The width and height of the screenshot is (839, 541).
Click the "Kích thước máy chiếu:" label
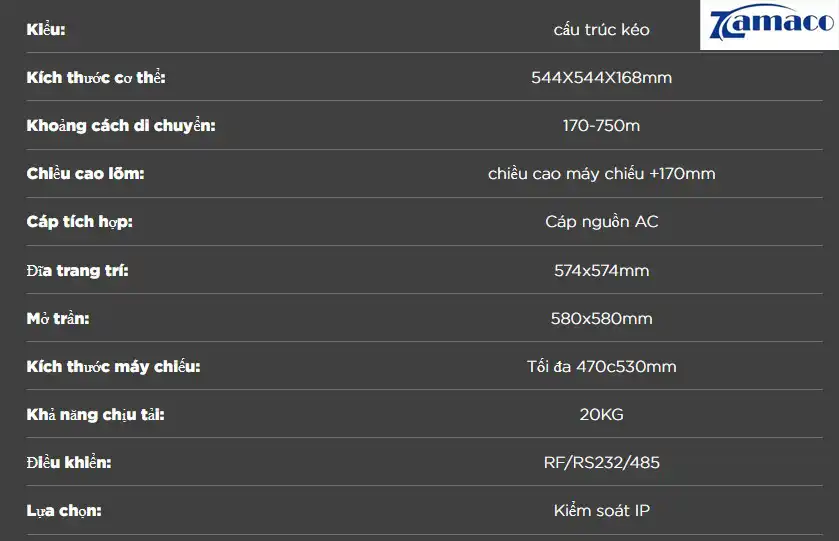pyautogui.click(x=114, y=367)
